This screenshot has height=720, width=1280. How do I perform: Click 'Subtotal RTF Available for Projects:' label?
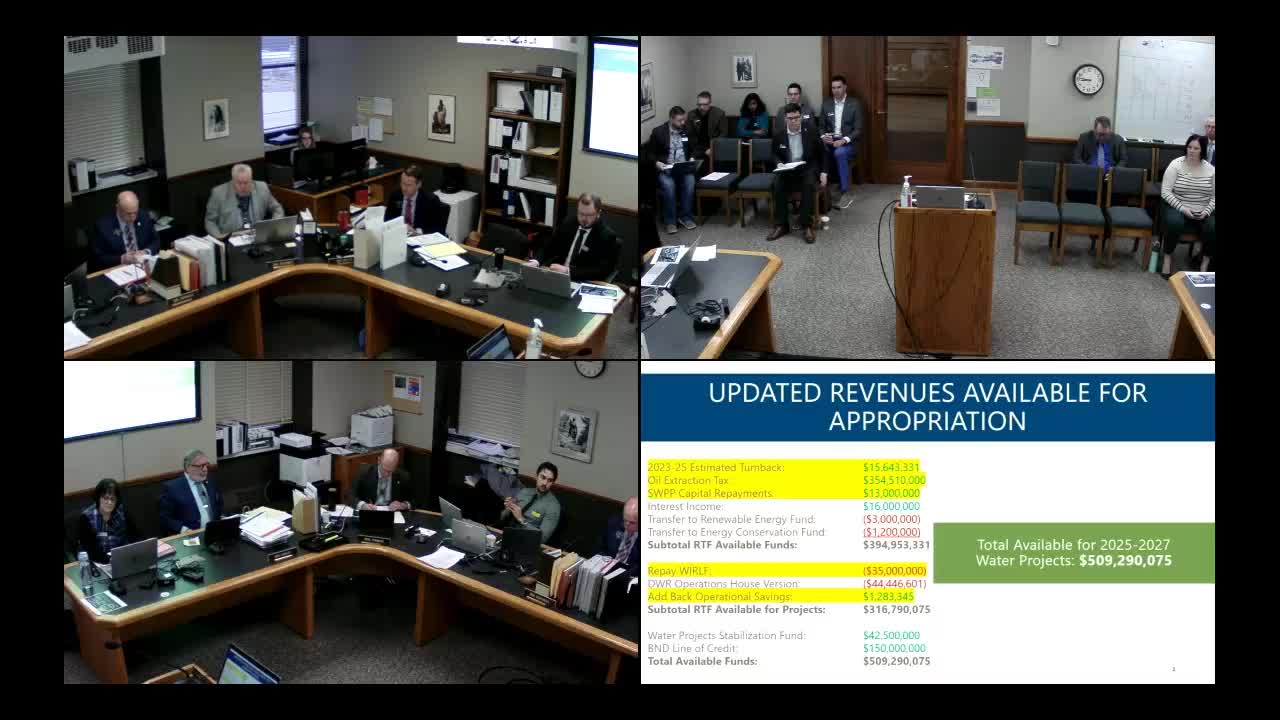pyautogui.click(x=736, y=609)
